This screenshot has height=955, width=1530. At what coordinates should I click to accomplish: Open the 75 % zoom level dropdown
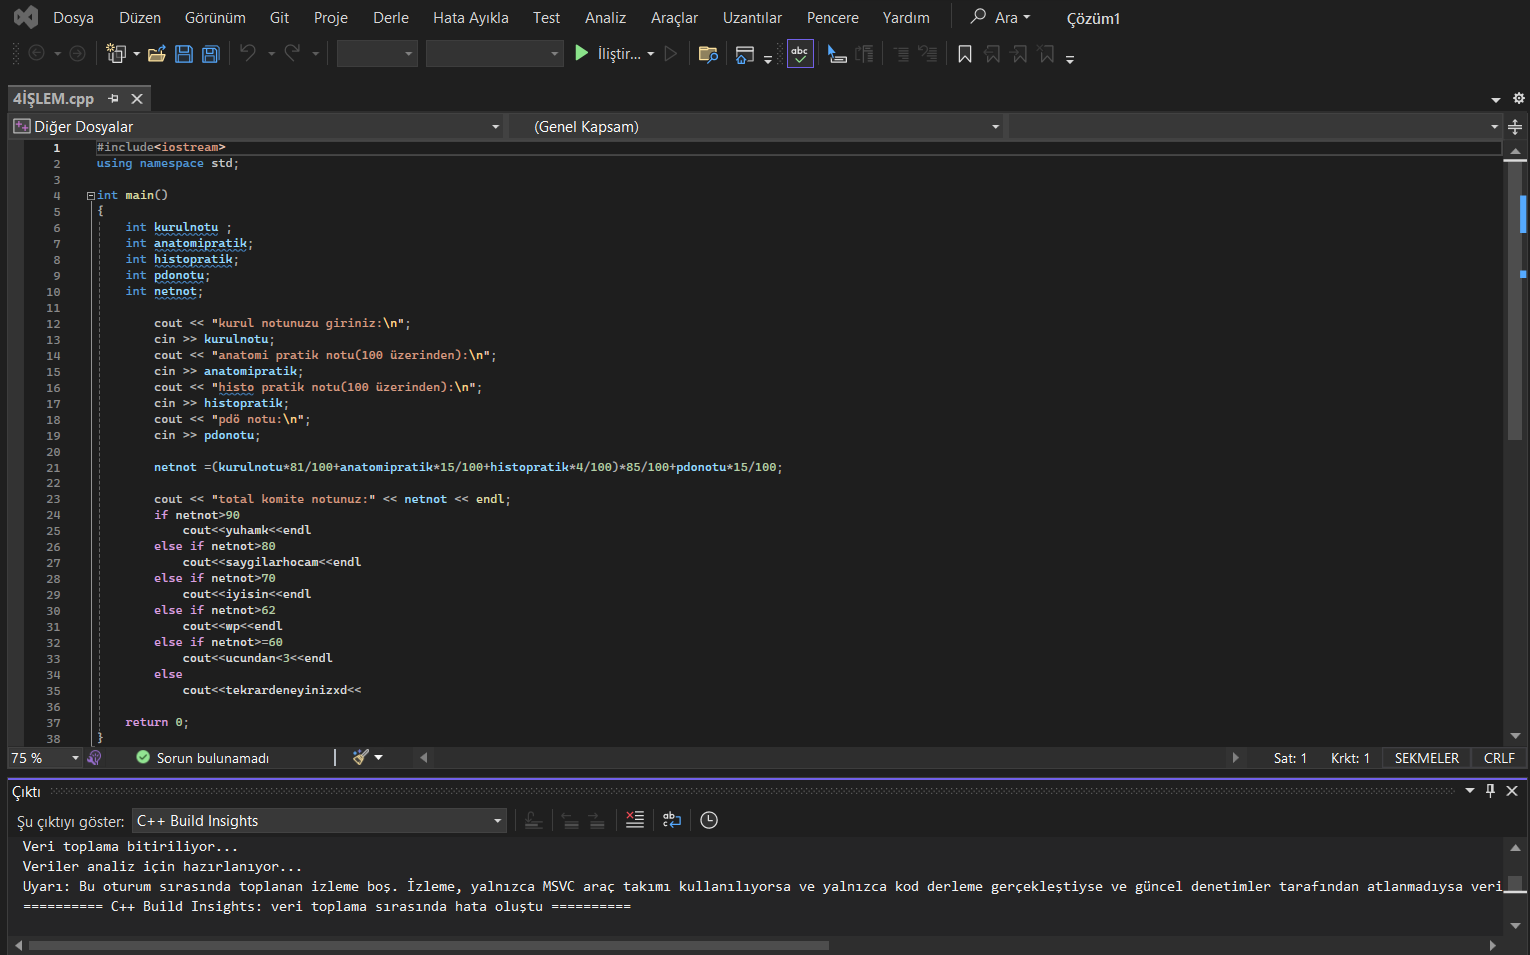click(x=75, y=758)
